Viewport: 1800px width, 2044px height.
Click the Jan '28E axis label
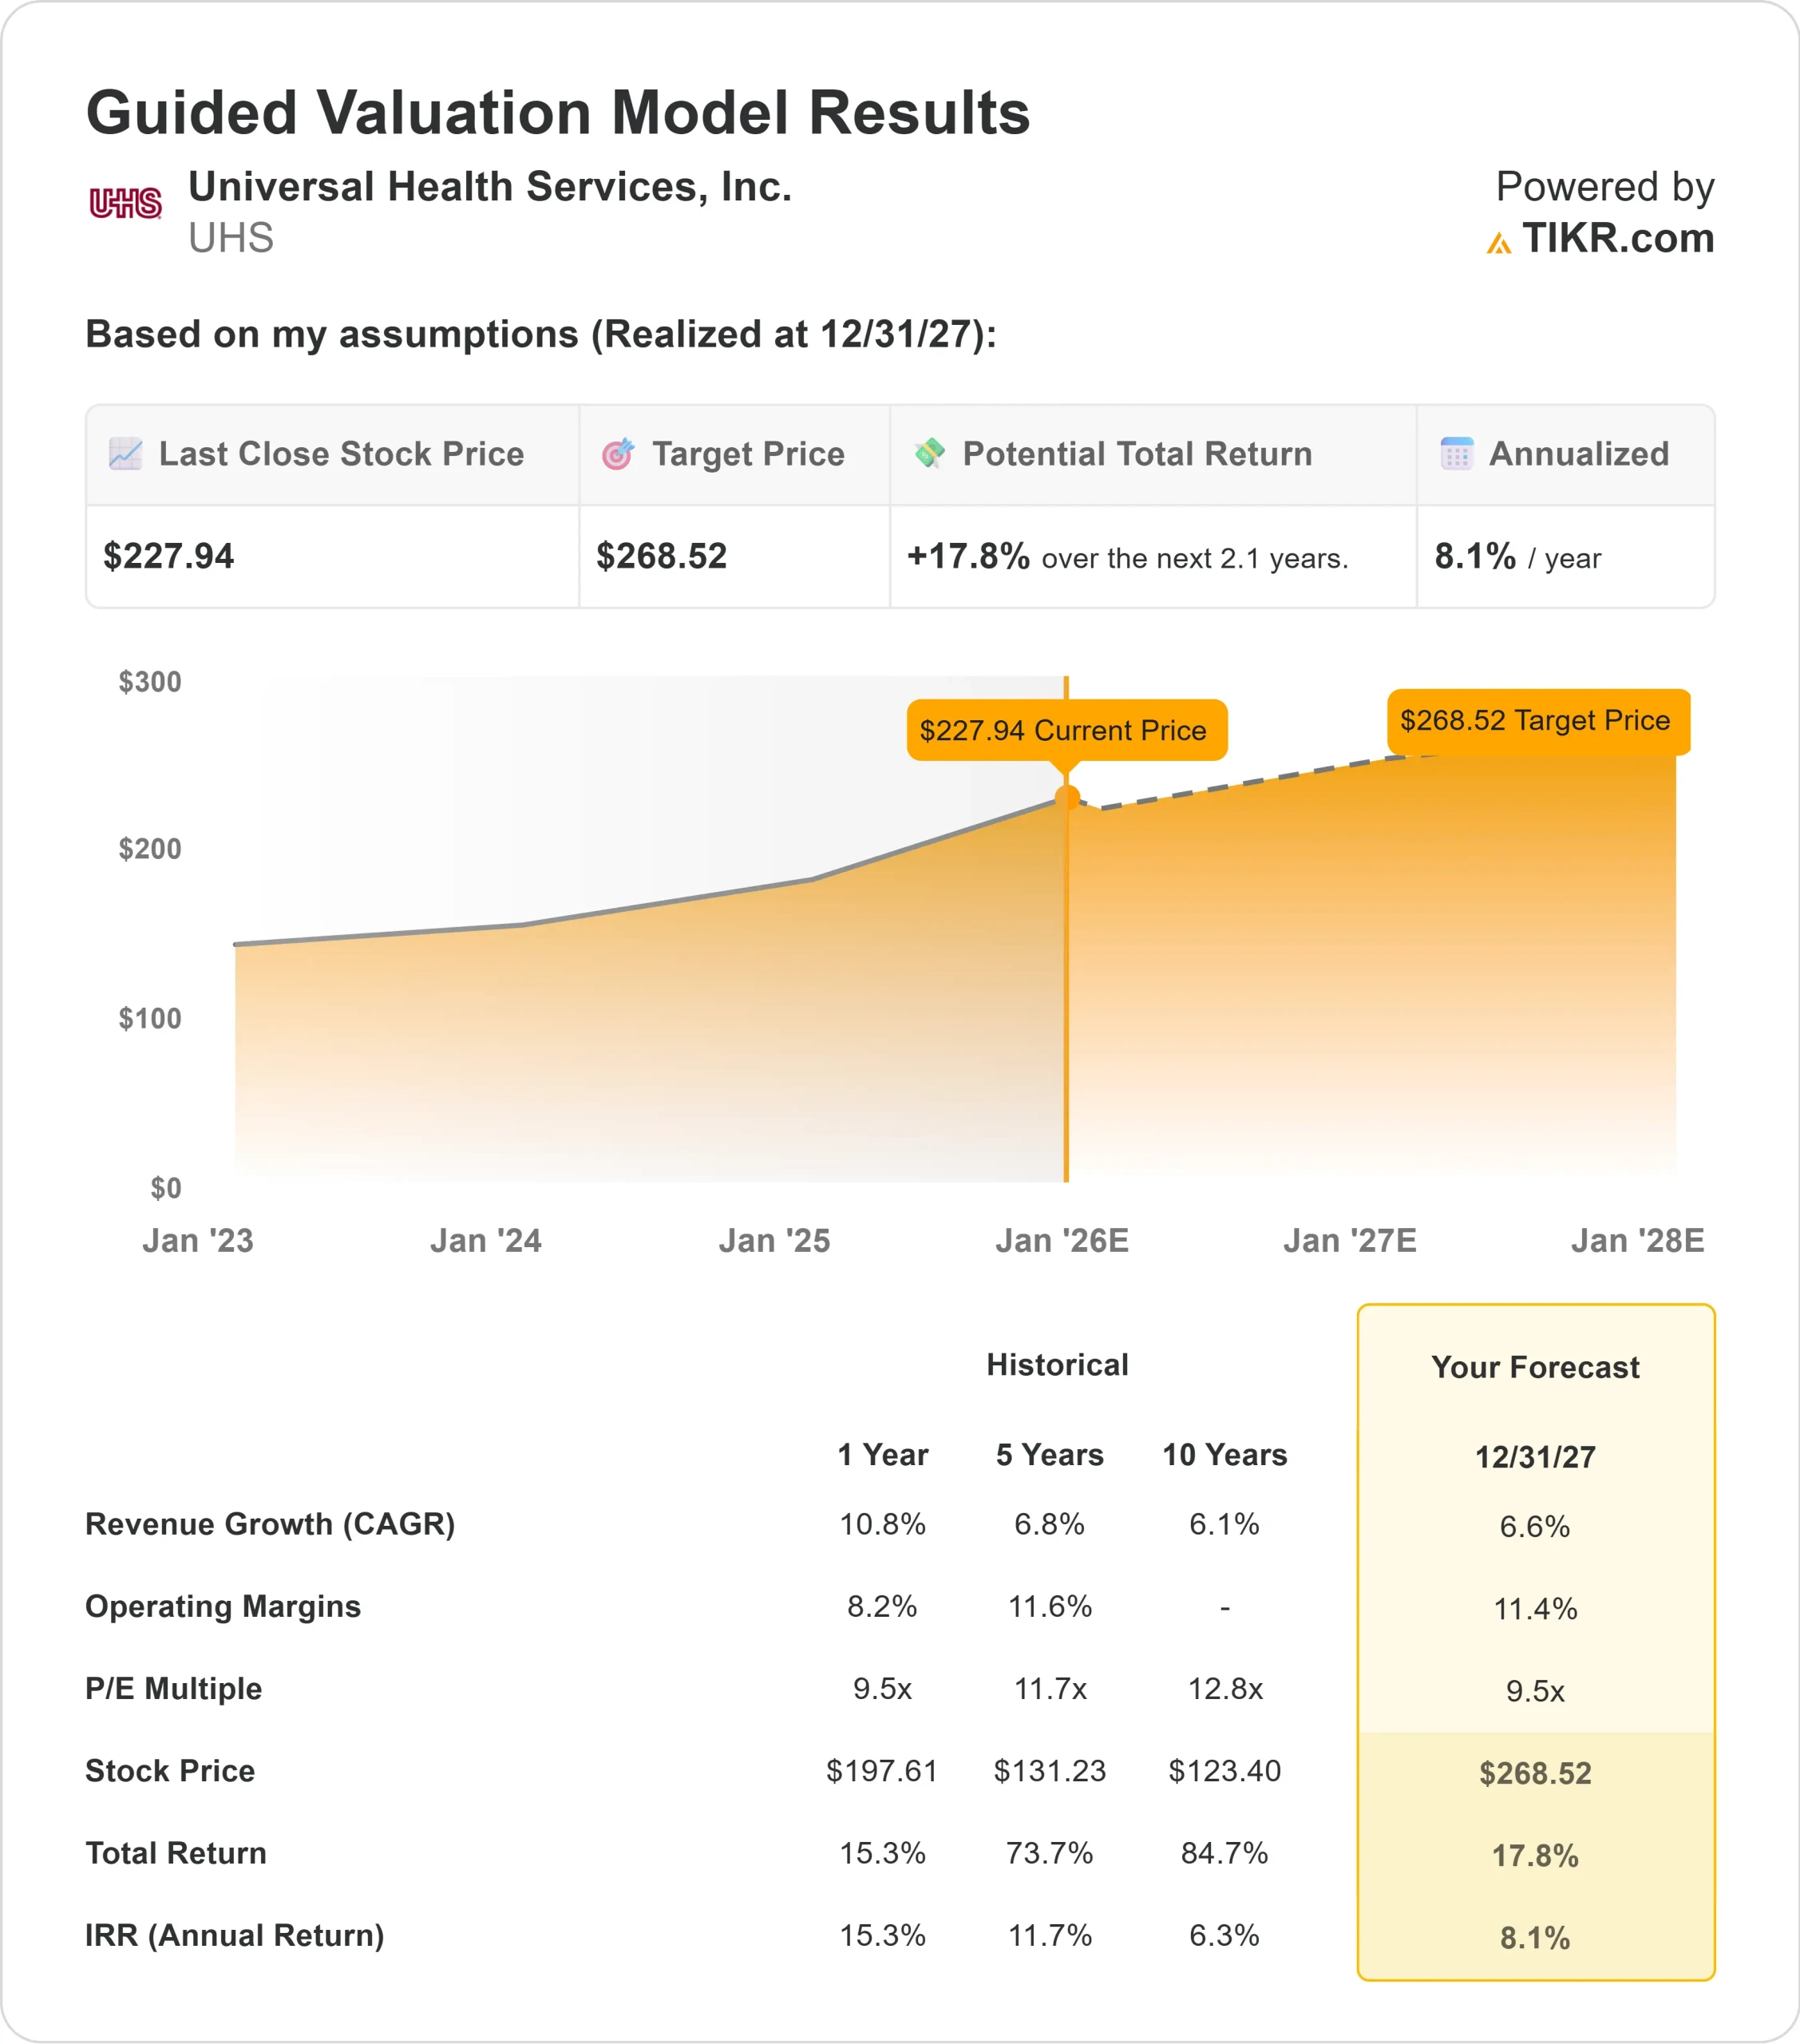pyautogui.click(x=1637, y=1240)
